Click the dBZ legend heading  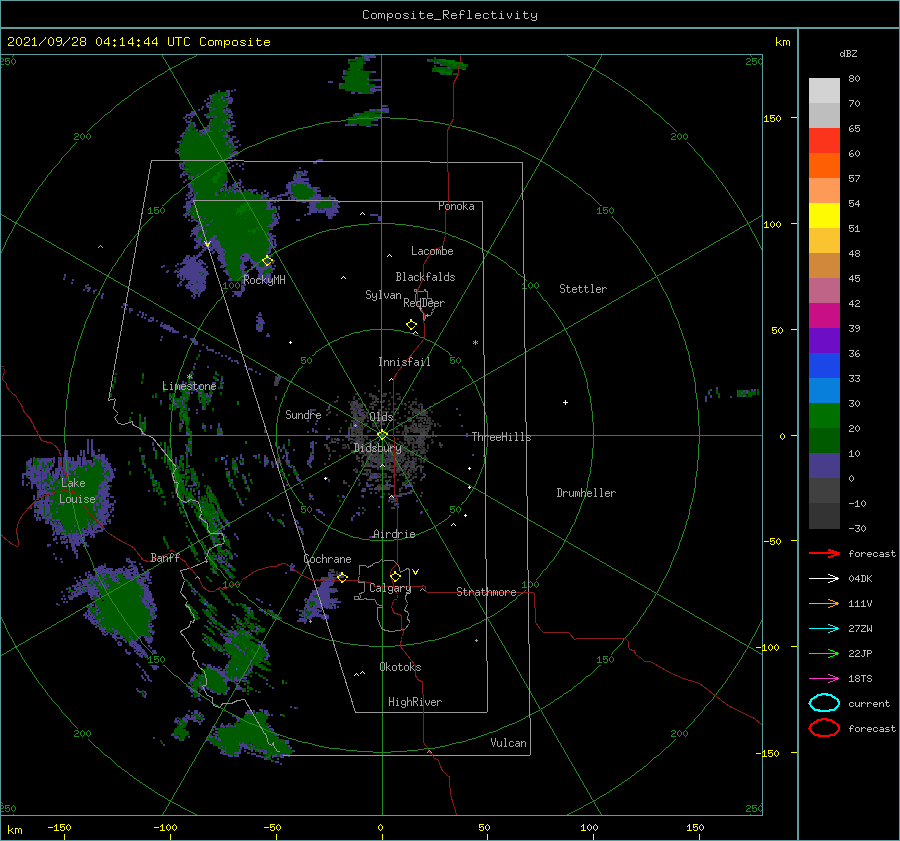[x=848, y=53]
